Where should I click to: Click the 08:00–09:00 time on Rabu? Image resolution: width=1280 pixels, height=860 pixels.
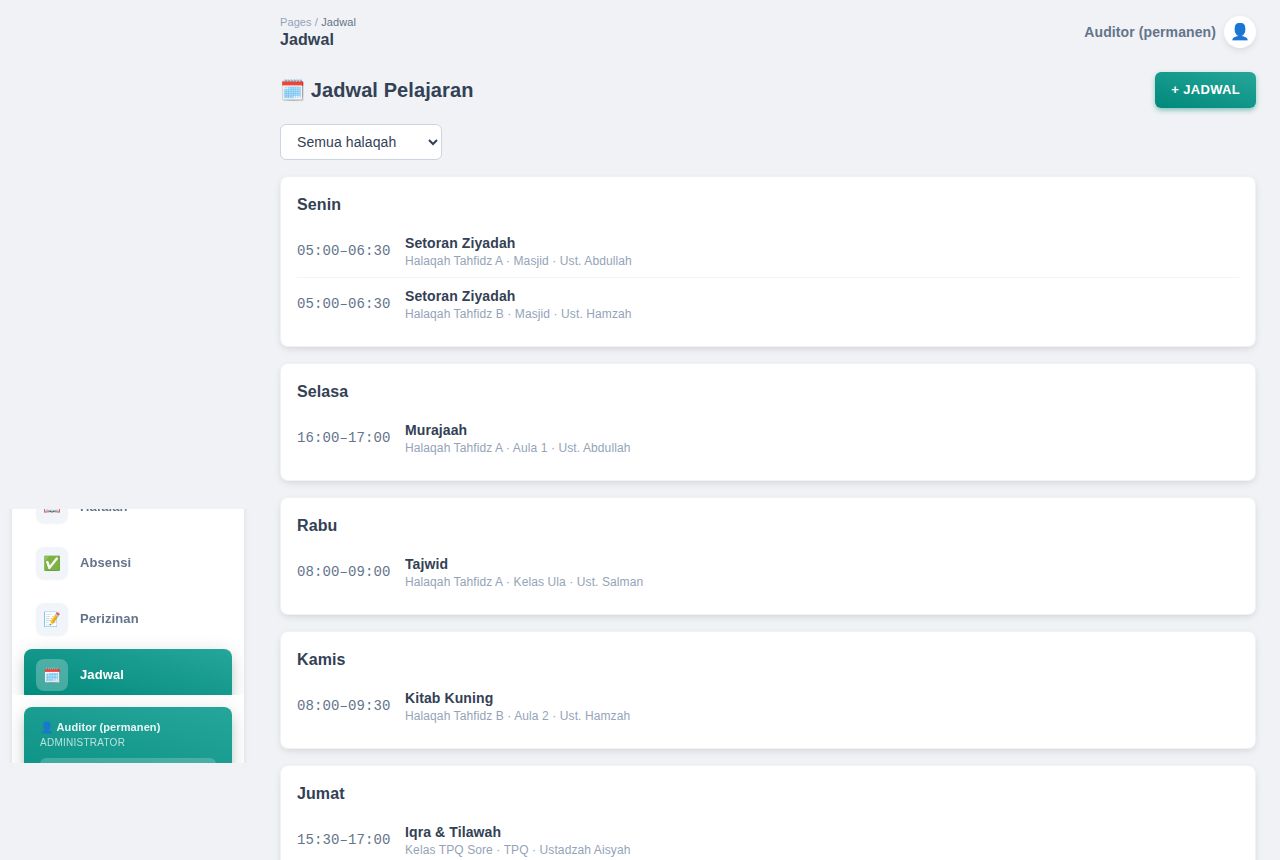(x=344, y=572)
